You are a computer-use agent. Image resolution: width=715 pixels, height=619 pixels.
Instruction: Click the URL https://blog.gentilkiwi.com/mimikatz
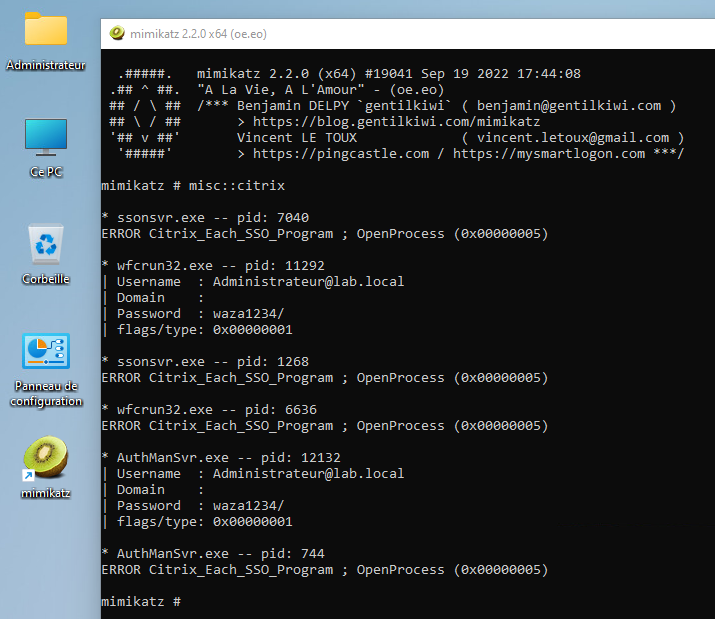[396, 122]
